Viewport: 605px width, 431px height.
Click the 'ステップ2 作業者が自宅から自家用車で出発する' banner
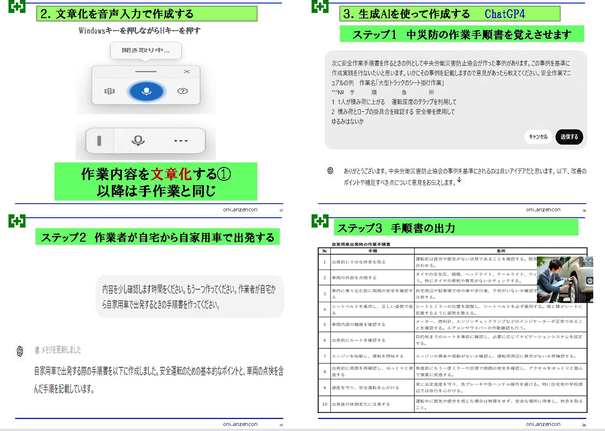click(x=157, y=237)
